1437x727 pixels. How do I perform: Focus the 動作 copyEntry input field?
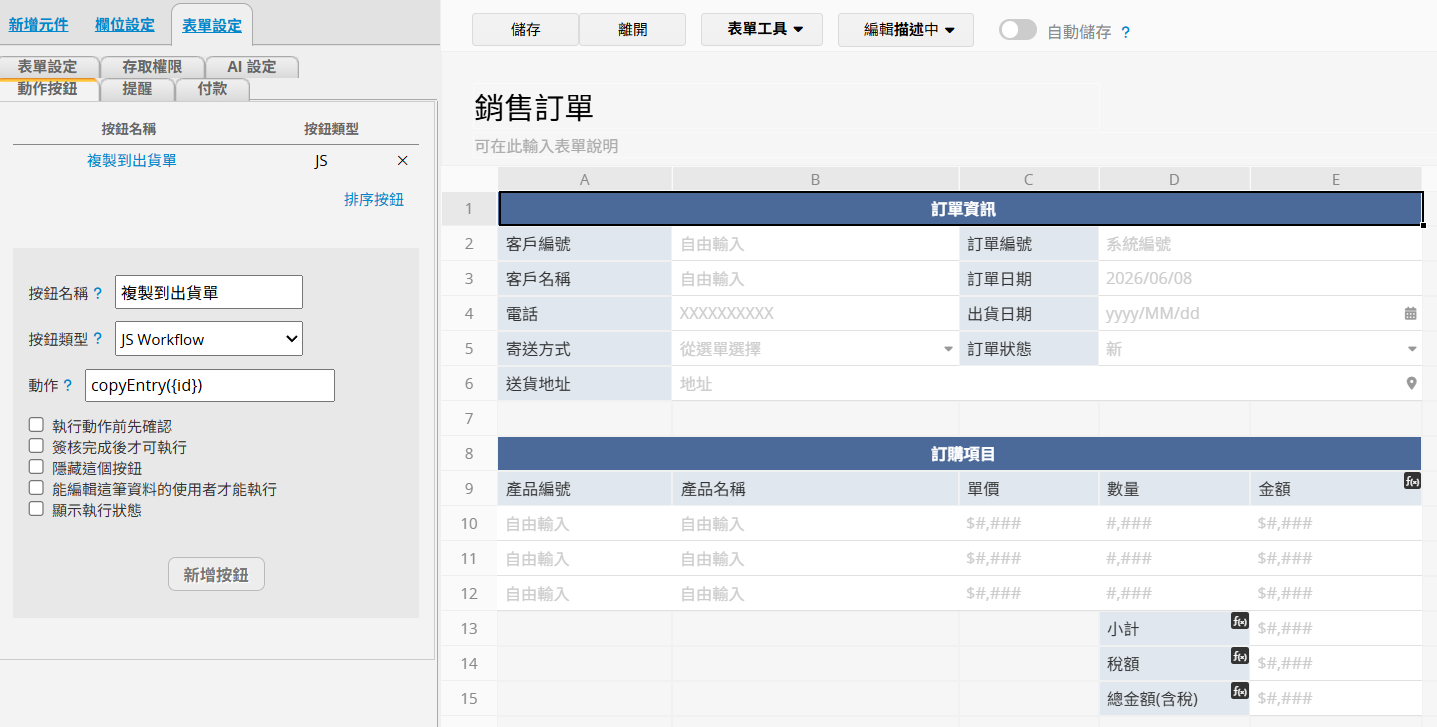tap(210, 385)
